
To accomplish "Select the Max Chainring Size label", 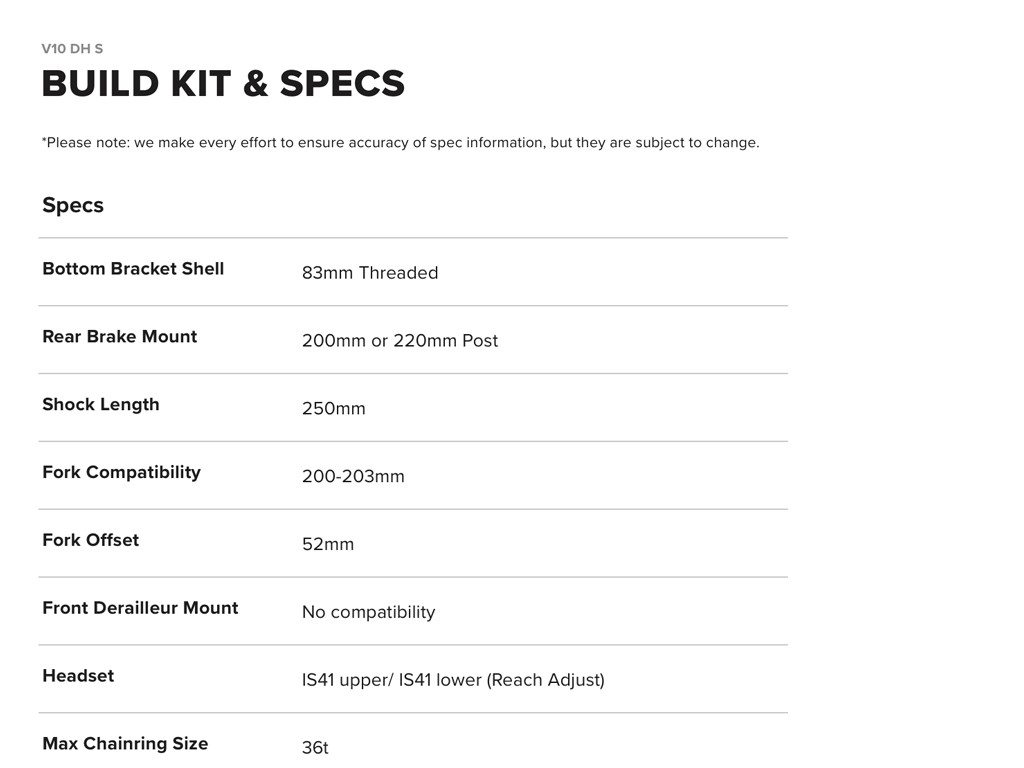I will pos(125,744).
